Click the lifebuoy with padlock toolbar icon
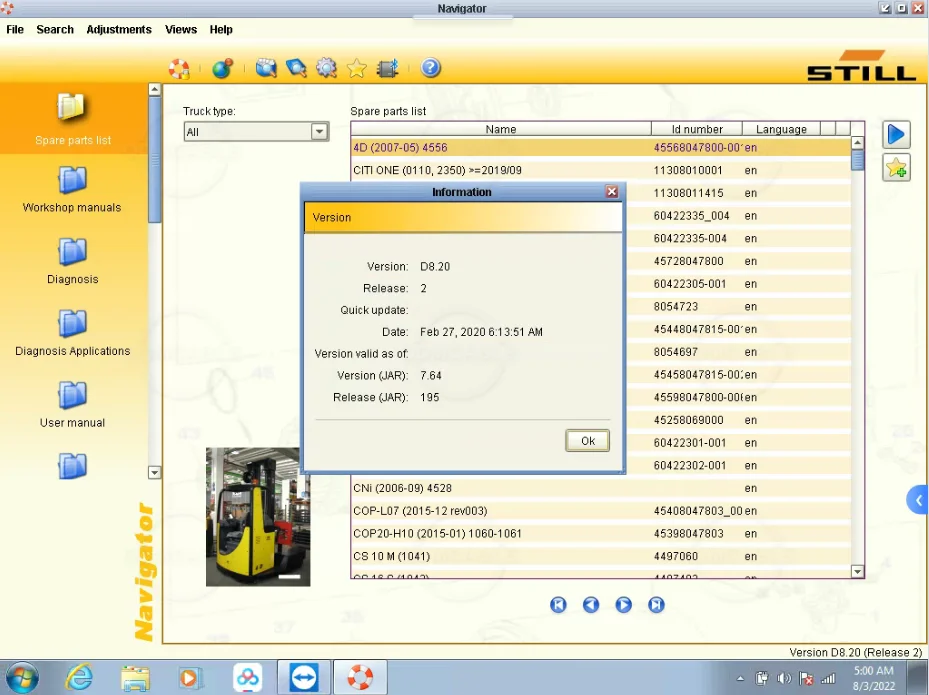 click(x=179, y=68)
